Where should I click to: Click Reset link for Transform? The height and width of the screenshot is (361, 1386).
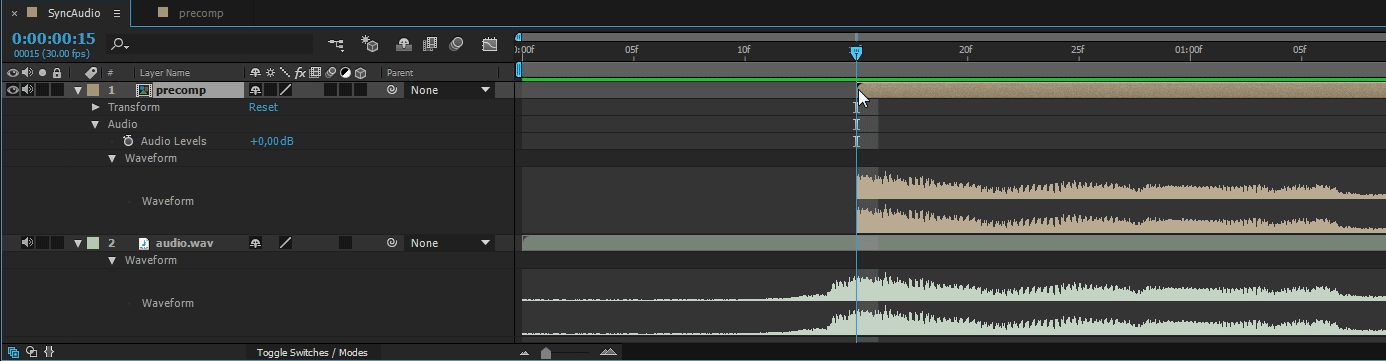point(263,107)
